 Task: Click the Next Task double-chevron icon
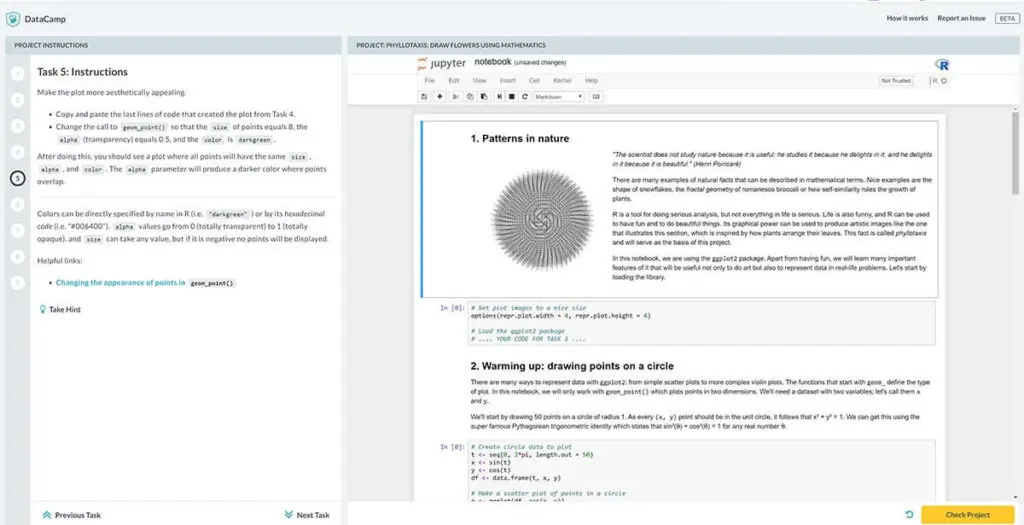(289, 515)
